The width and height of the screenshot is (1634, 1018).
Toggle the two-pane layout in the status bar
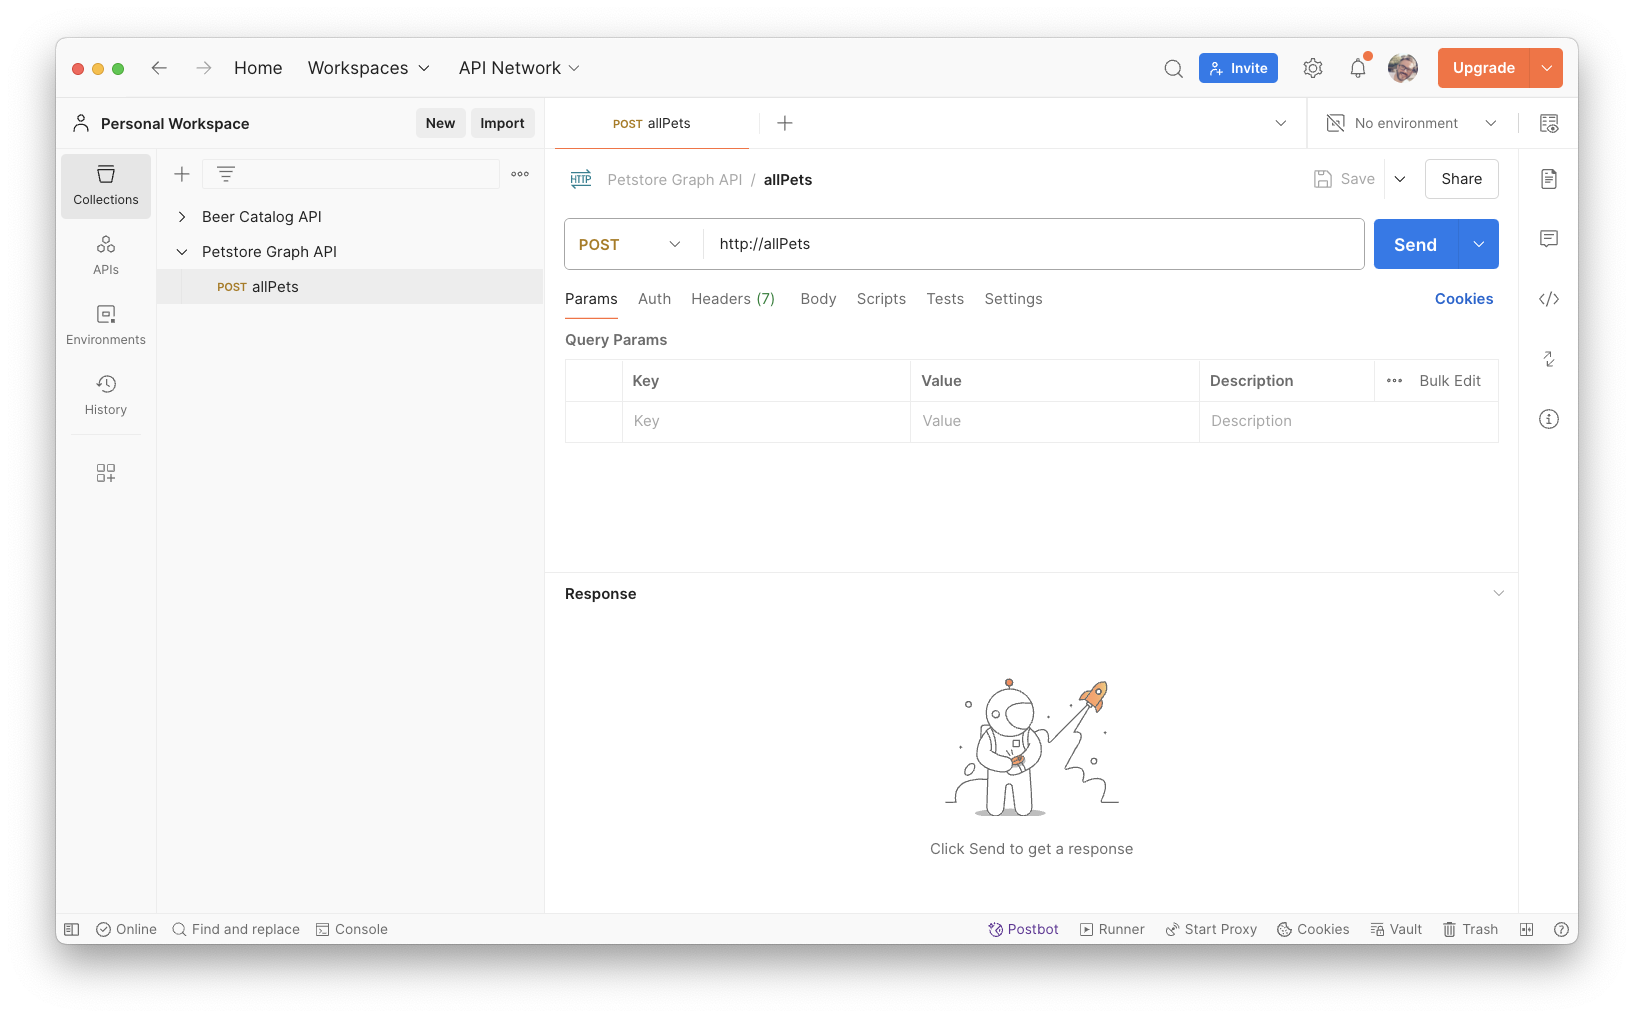1527,929
